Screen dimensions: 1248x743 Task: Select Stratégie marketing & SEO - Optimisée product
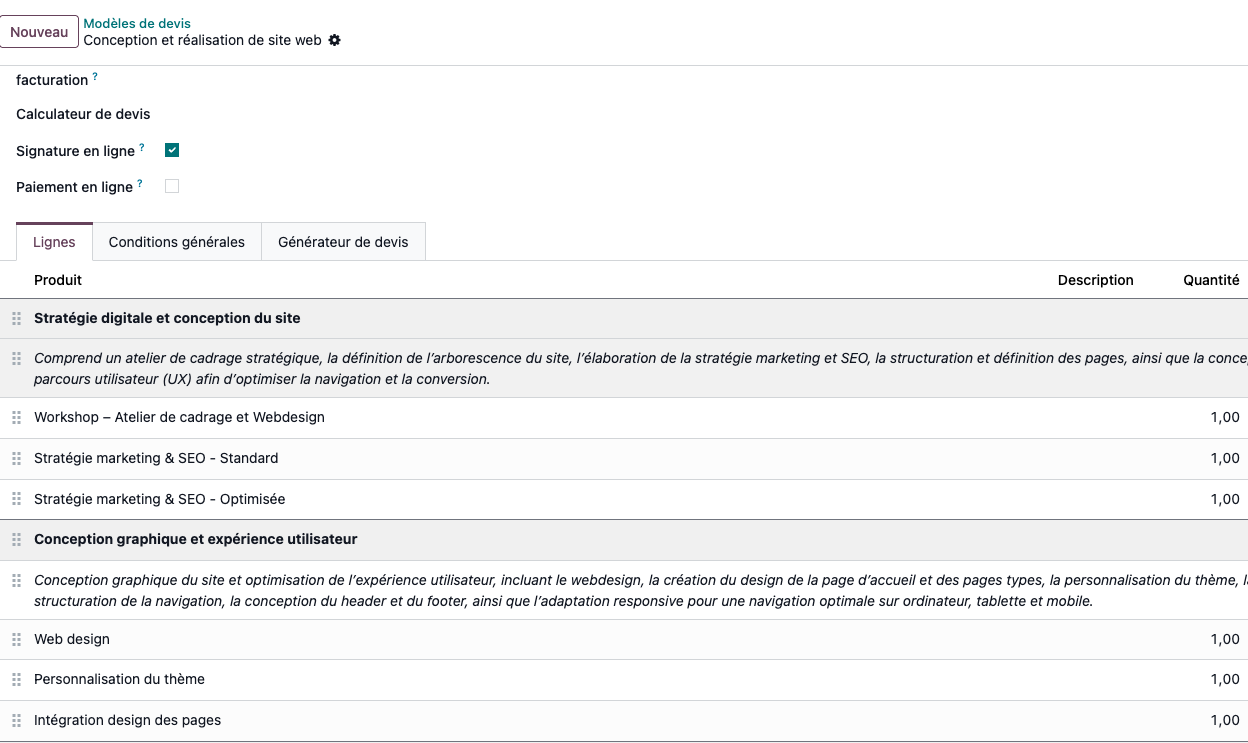(159, 499)
